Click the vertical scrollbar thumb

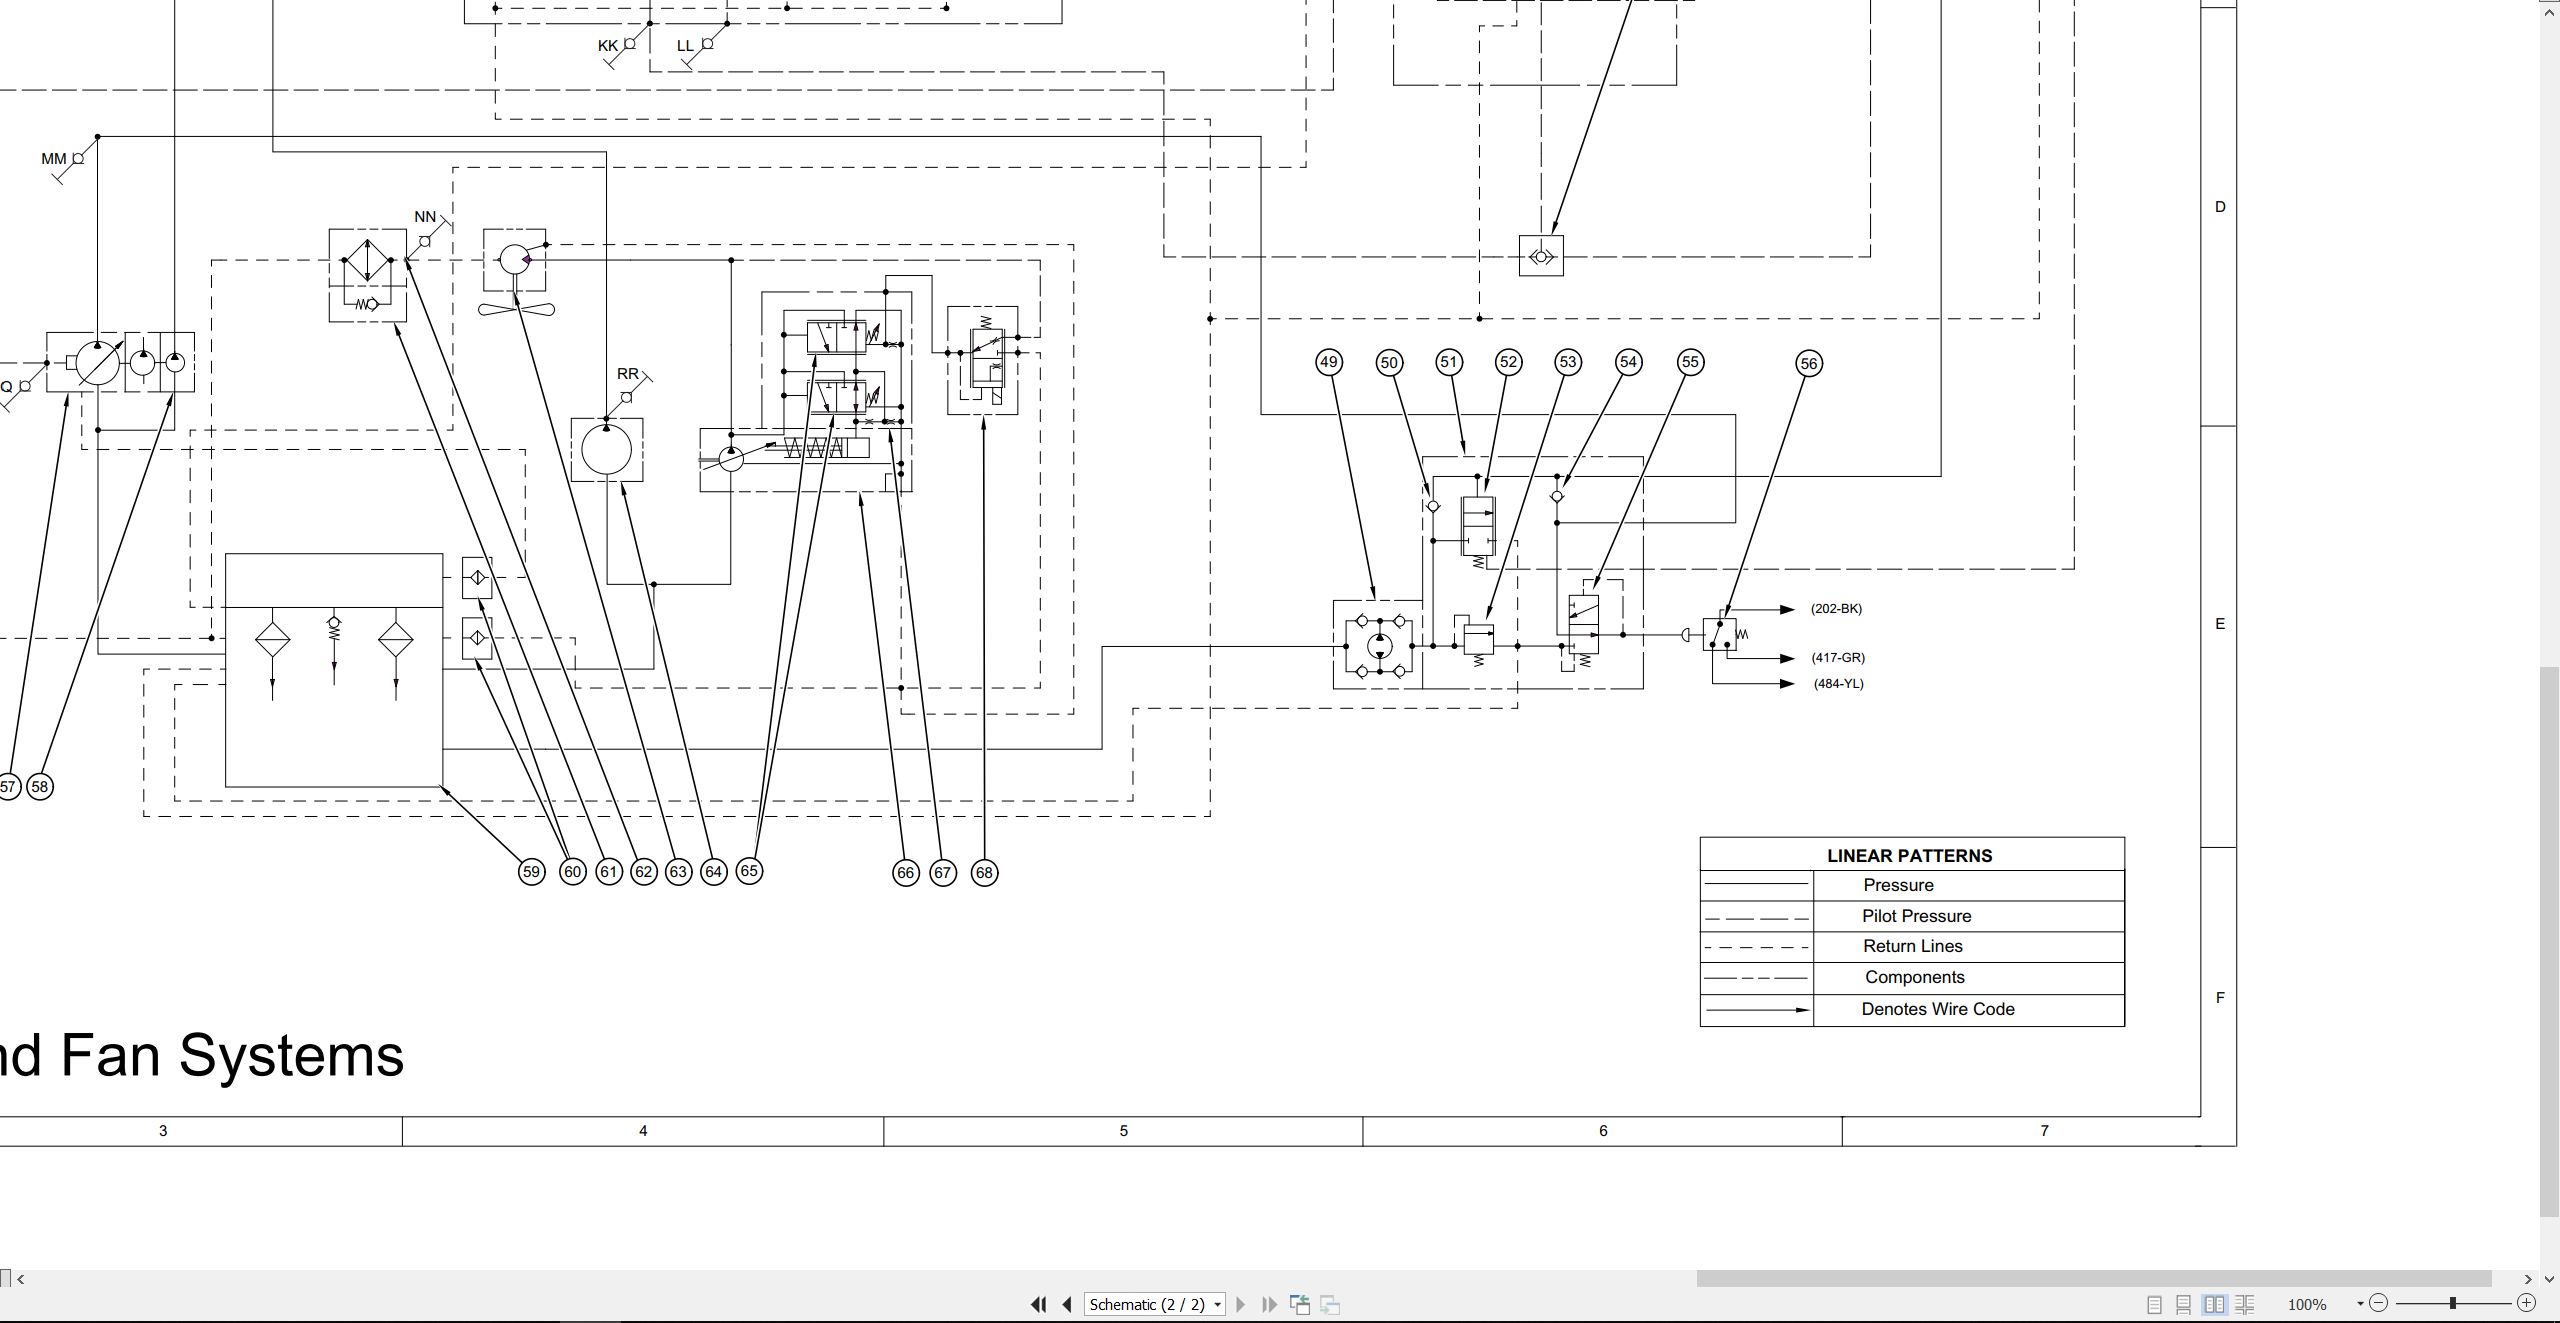tap(2549, 940)
